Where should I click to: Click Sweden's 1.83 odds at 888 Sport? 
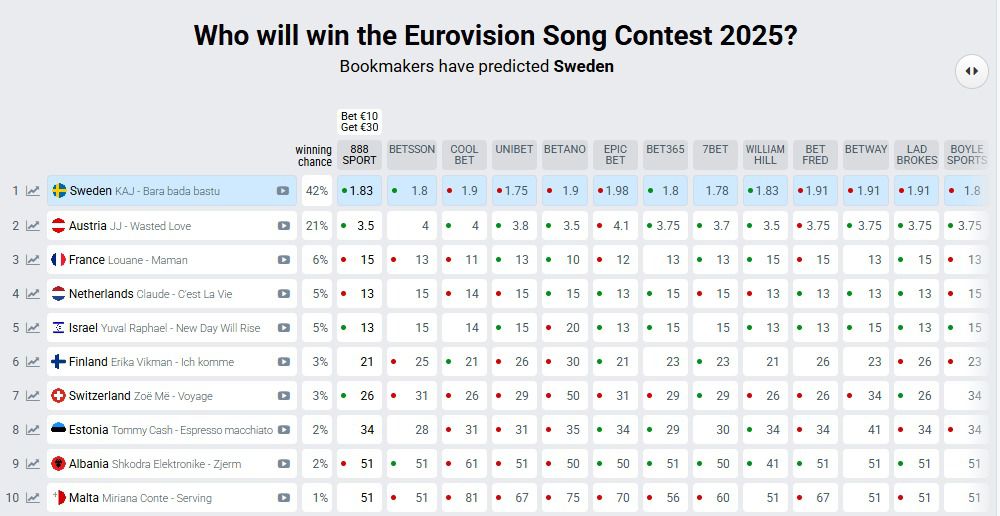point(360,191)
